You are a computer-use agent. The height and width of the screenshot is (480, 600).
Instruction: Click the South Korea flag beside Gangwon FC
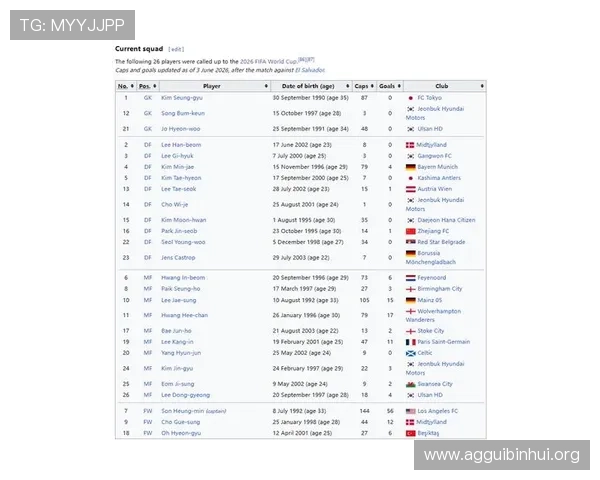411,156
